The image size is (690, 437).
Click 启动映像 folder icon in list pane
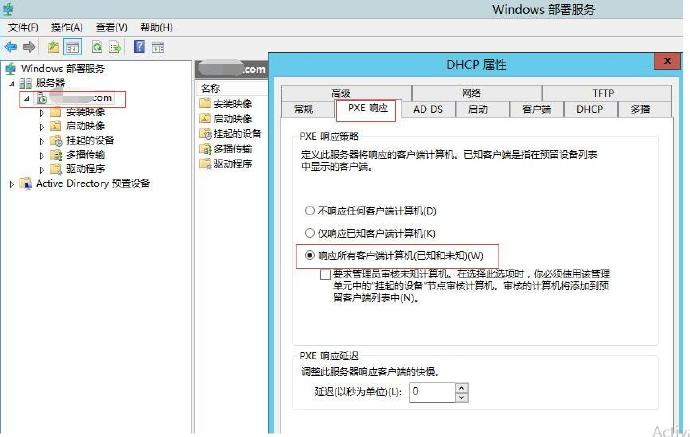[205, 118]
